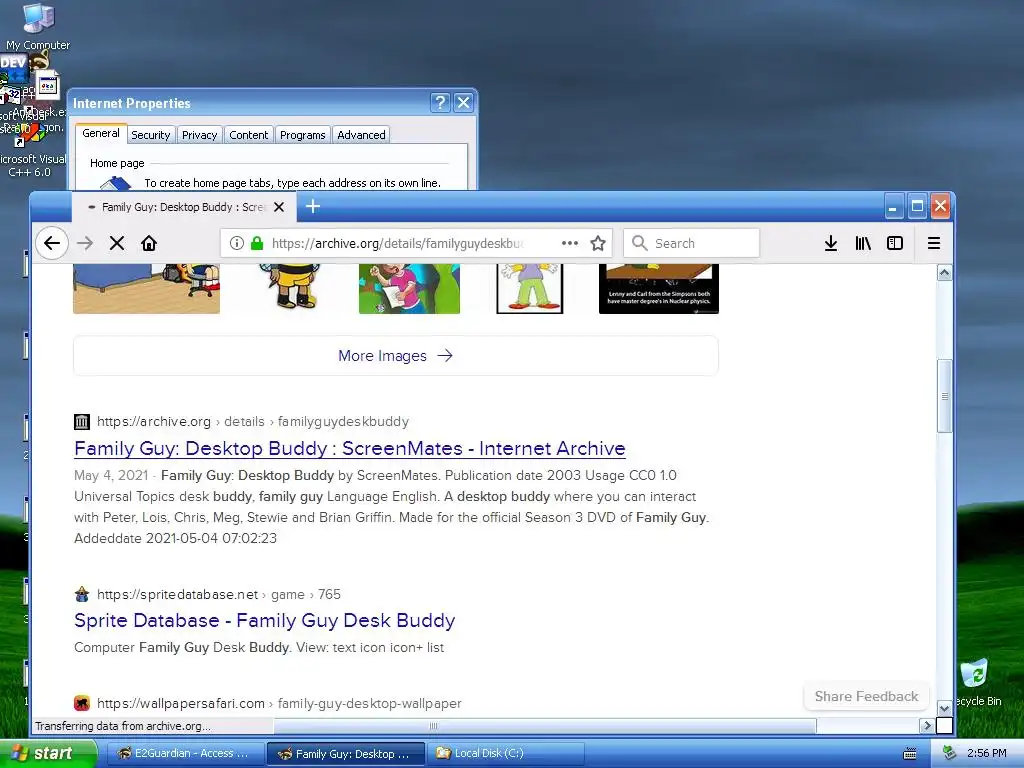Click the help question mark in Internet Properties

(x=440, y=103)
